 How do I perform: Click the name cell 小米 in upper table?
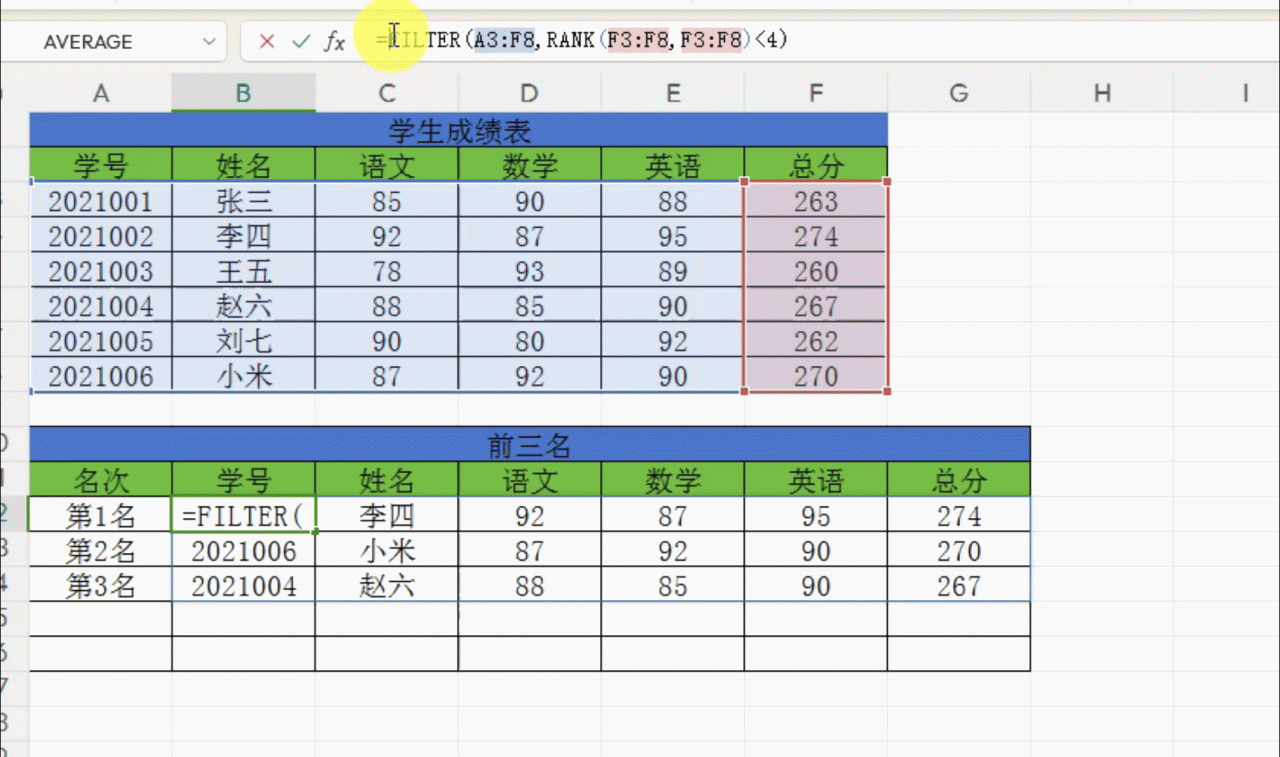pyautogui.click(x=243, y=376)
